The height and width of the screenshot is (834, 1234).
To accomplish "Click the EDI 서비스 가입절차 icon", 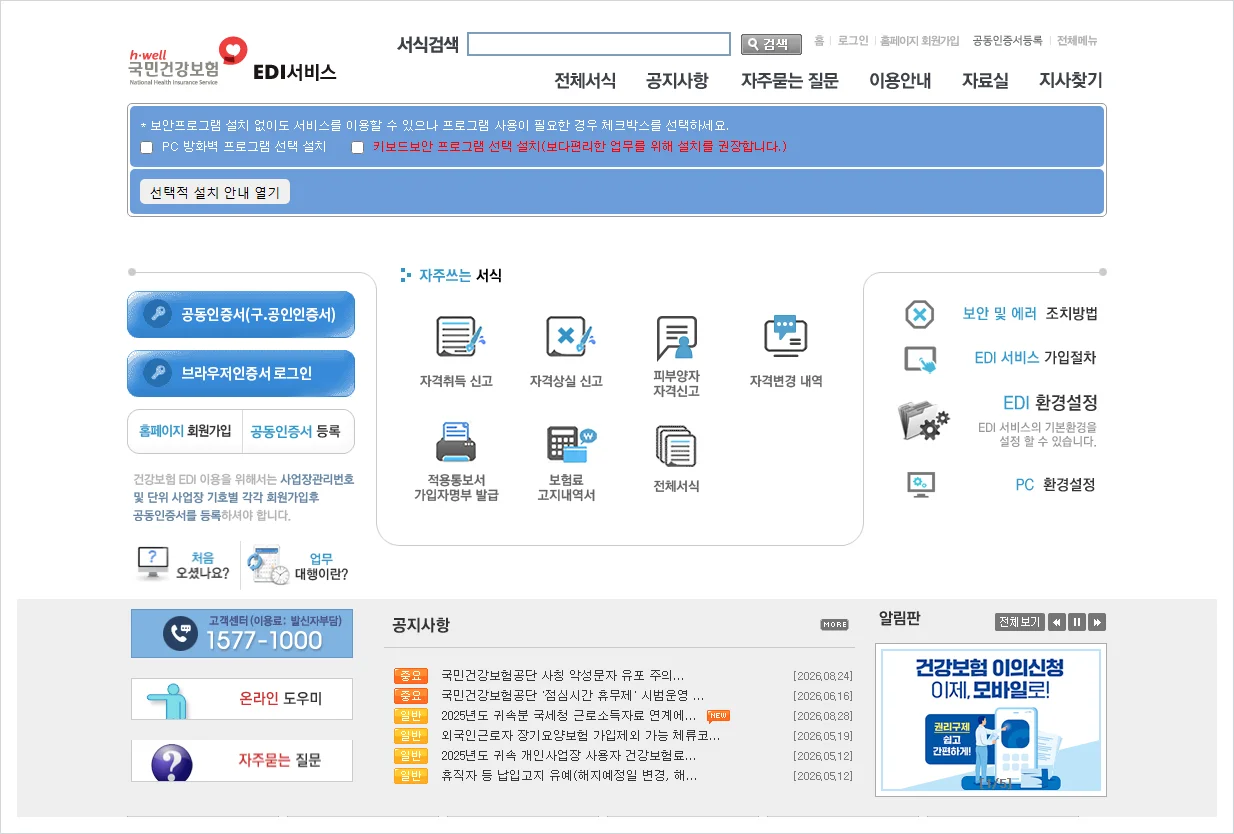I will (x=920, y=359).
